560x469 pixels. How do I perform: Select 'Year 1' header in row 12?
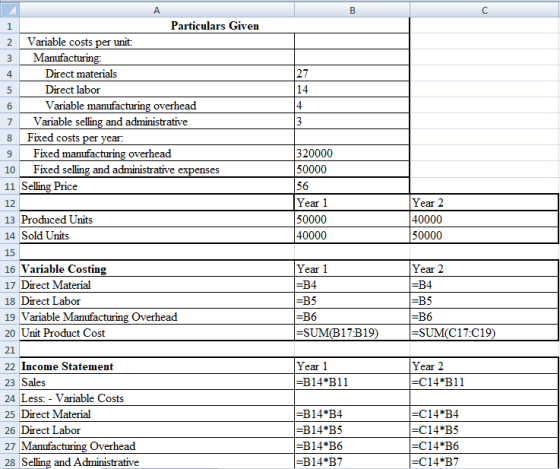point(352,203)
